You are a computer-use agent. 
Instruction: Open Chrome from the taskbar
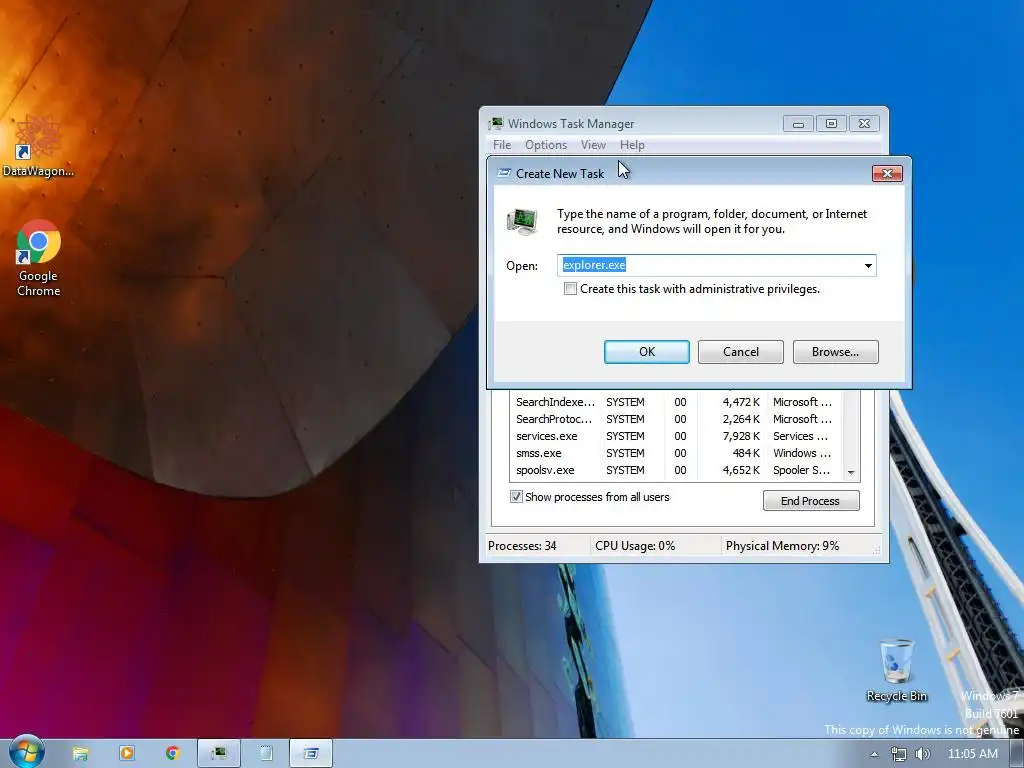coord(172,754)
